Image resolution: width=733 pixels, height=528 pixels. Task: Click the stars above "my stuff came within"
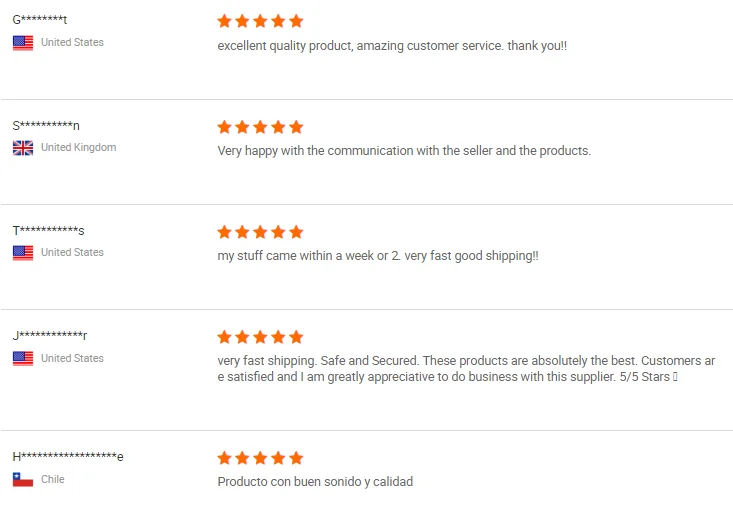pyautogui.click(x=260, y=232)
